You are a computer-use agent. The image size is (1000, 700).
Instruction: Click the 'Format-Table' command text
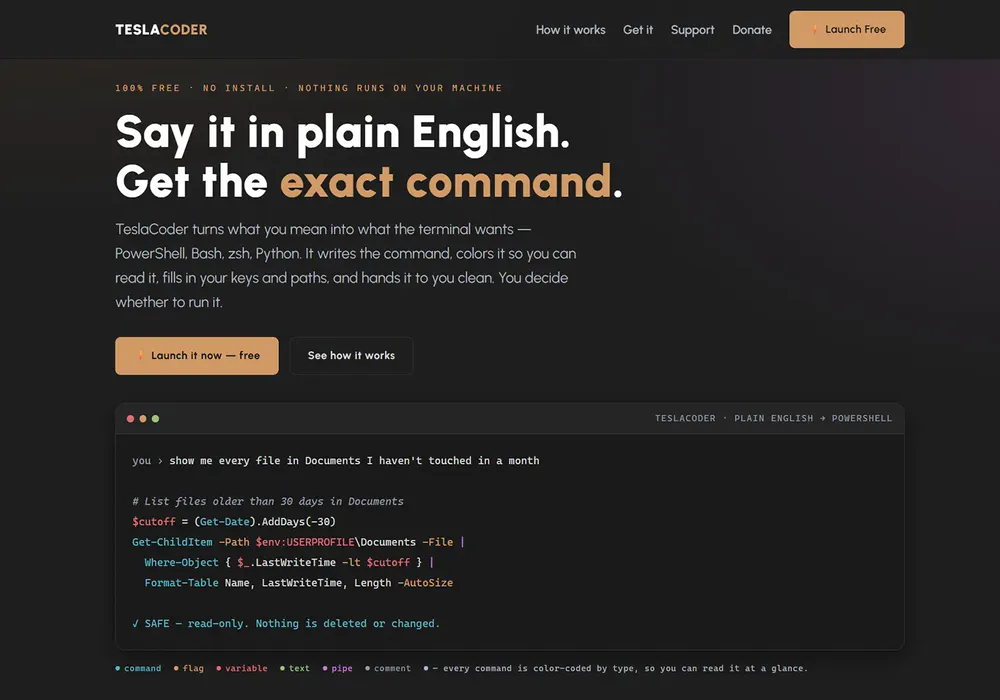(x=181, y=583)
